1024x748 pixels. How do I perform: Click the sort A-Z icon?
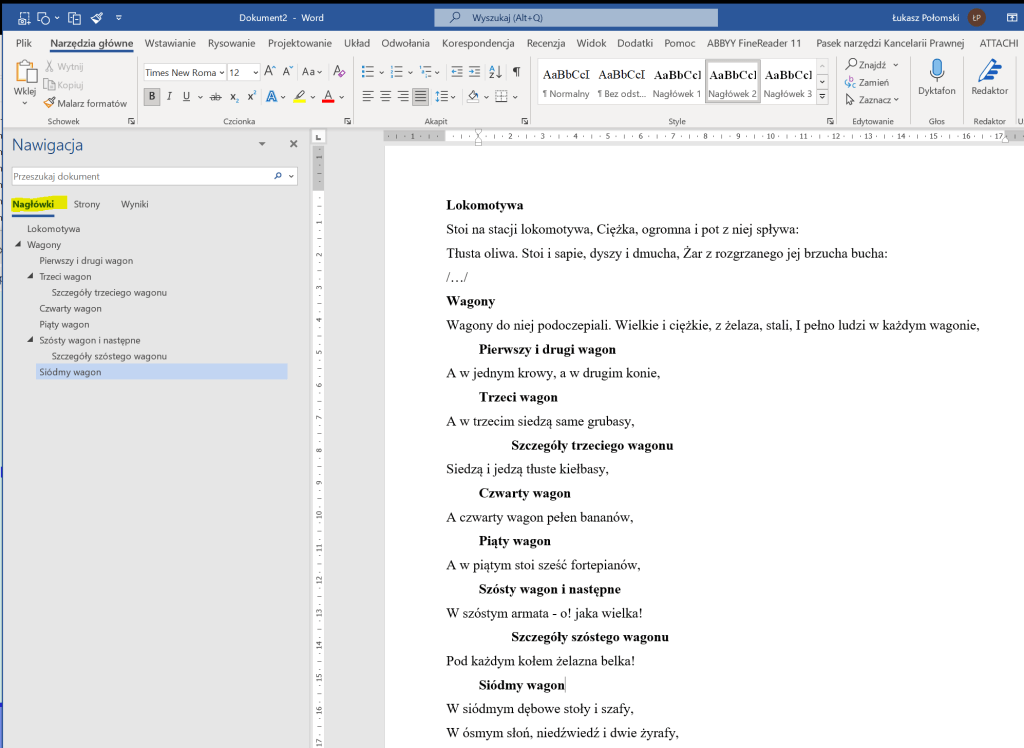[496, 72]
